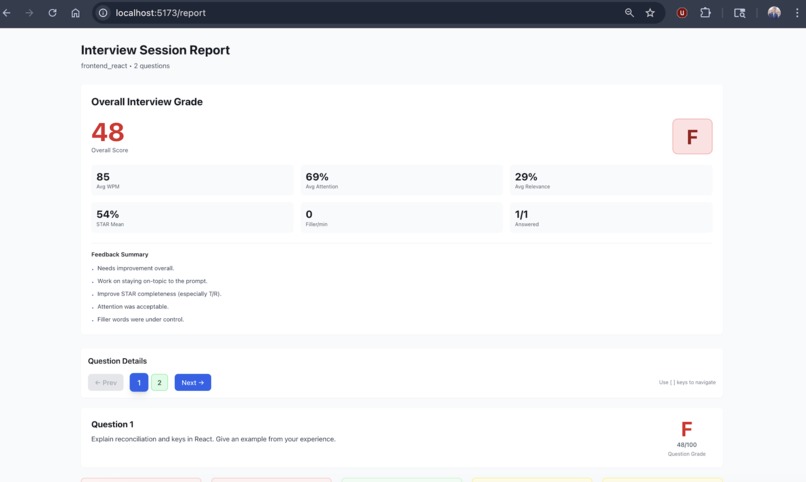Click the 1/1 Answered card

[x=611, y=217]
